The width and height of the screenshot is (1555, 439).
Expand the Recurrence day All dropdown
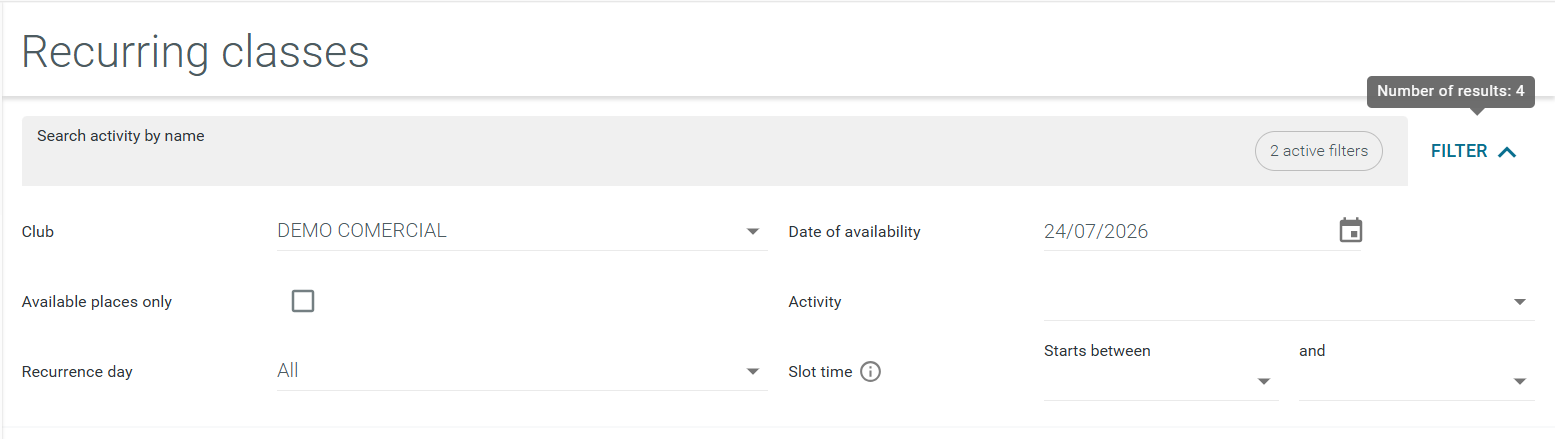click(x=522, y=371)
